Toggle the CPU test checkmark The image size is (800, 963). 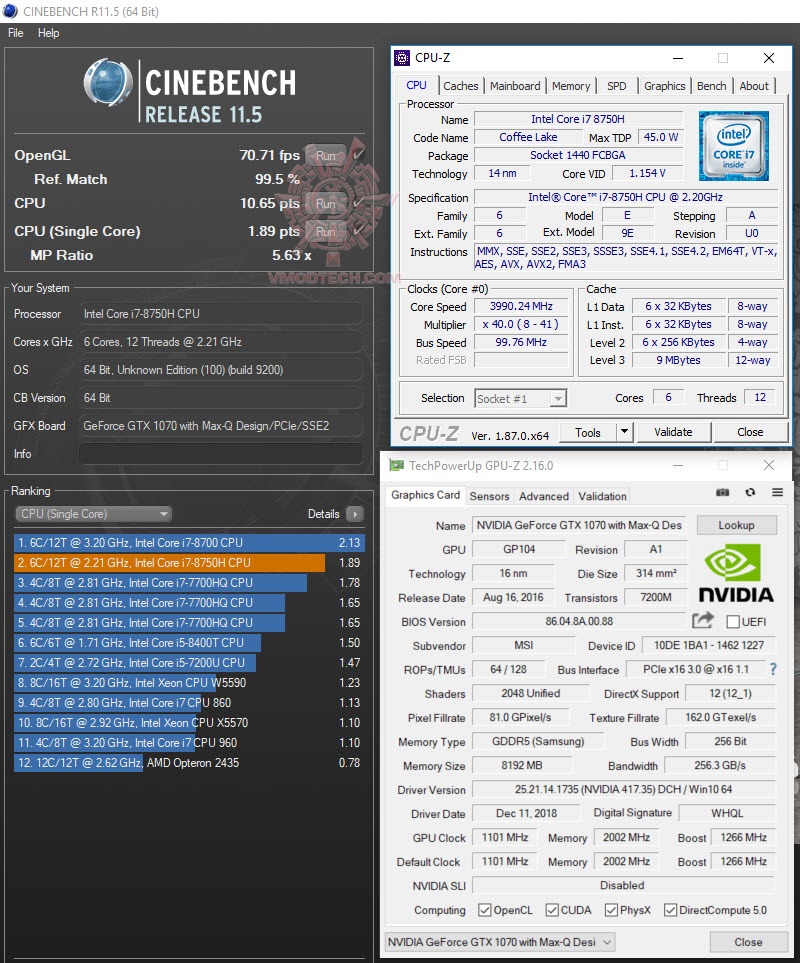(x=358, y=202)
